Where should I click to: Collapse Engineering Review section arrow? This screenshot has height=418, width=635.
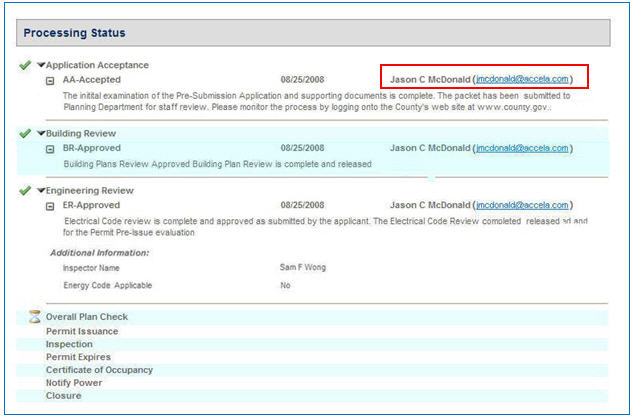pos(41,190)
